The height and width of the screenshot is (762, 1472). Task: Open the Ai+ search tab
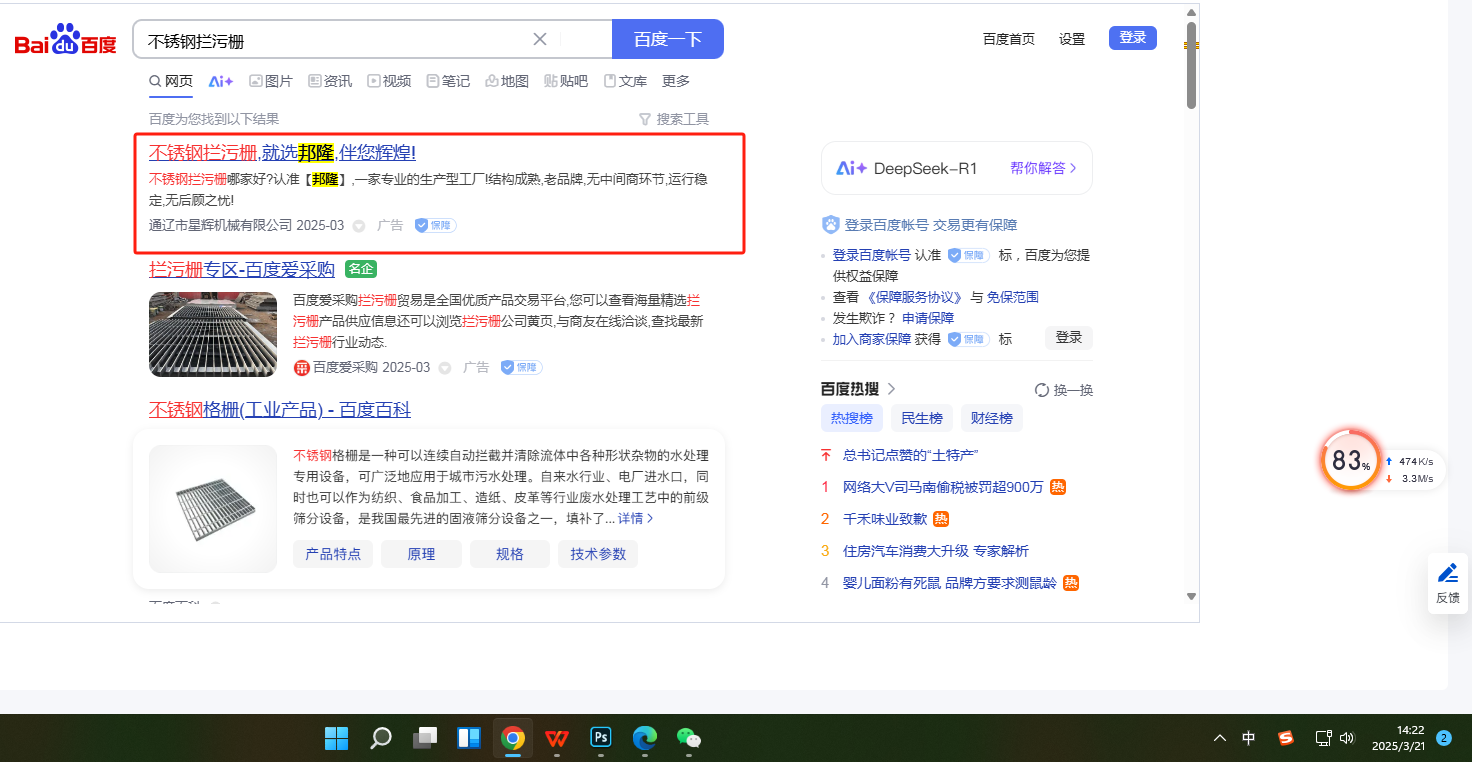point(220,81)
